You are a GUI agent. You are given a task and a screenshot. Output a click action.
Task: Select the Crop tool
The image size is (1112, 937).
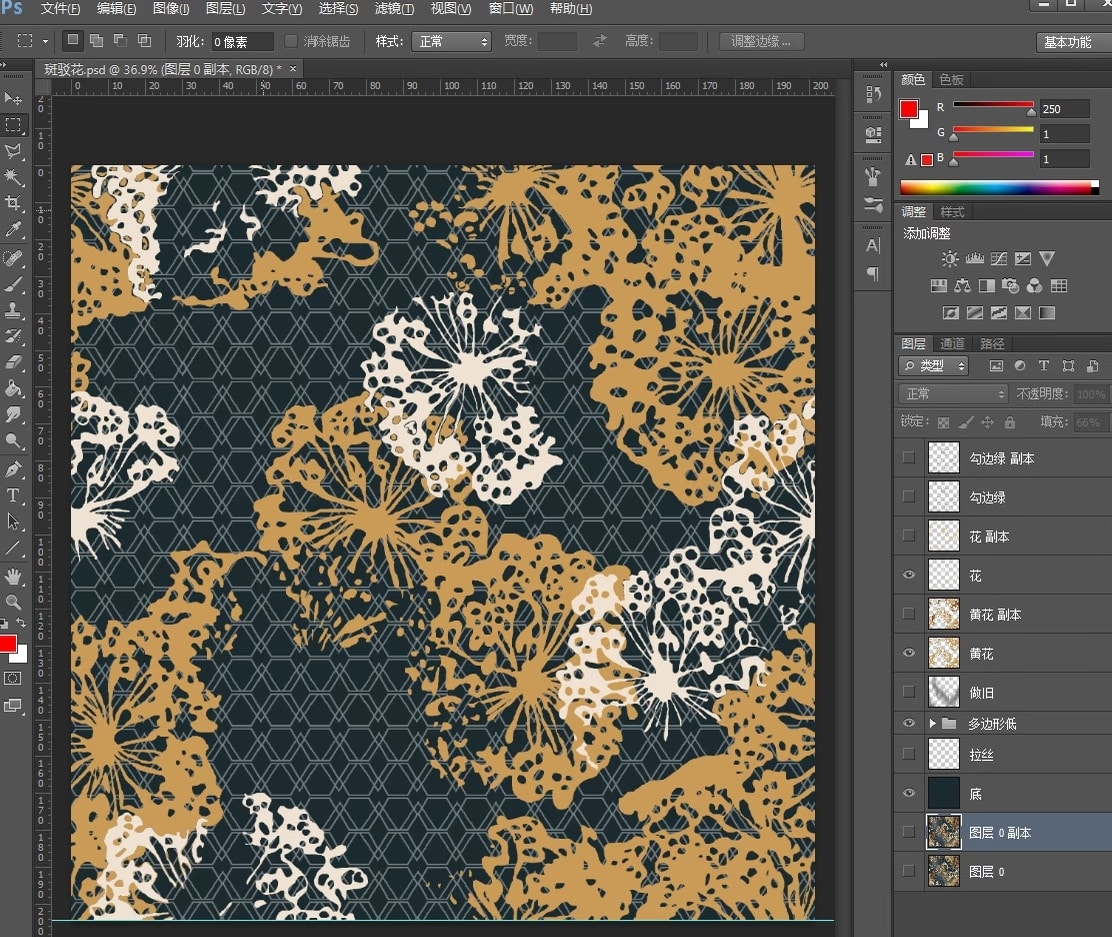(13, 203)
